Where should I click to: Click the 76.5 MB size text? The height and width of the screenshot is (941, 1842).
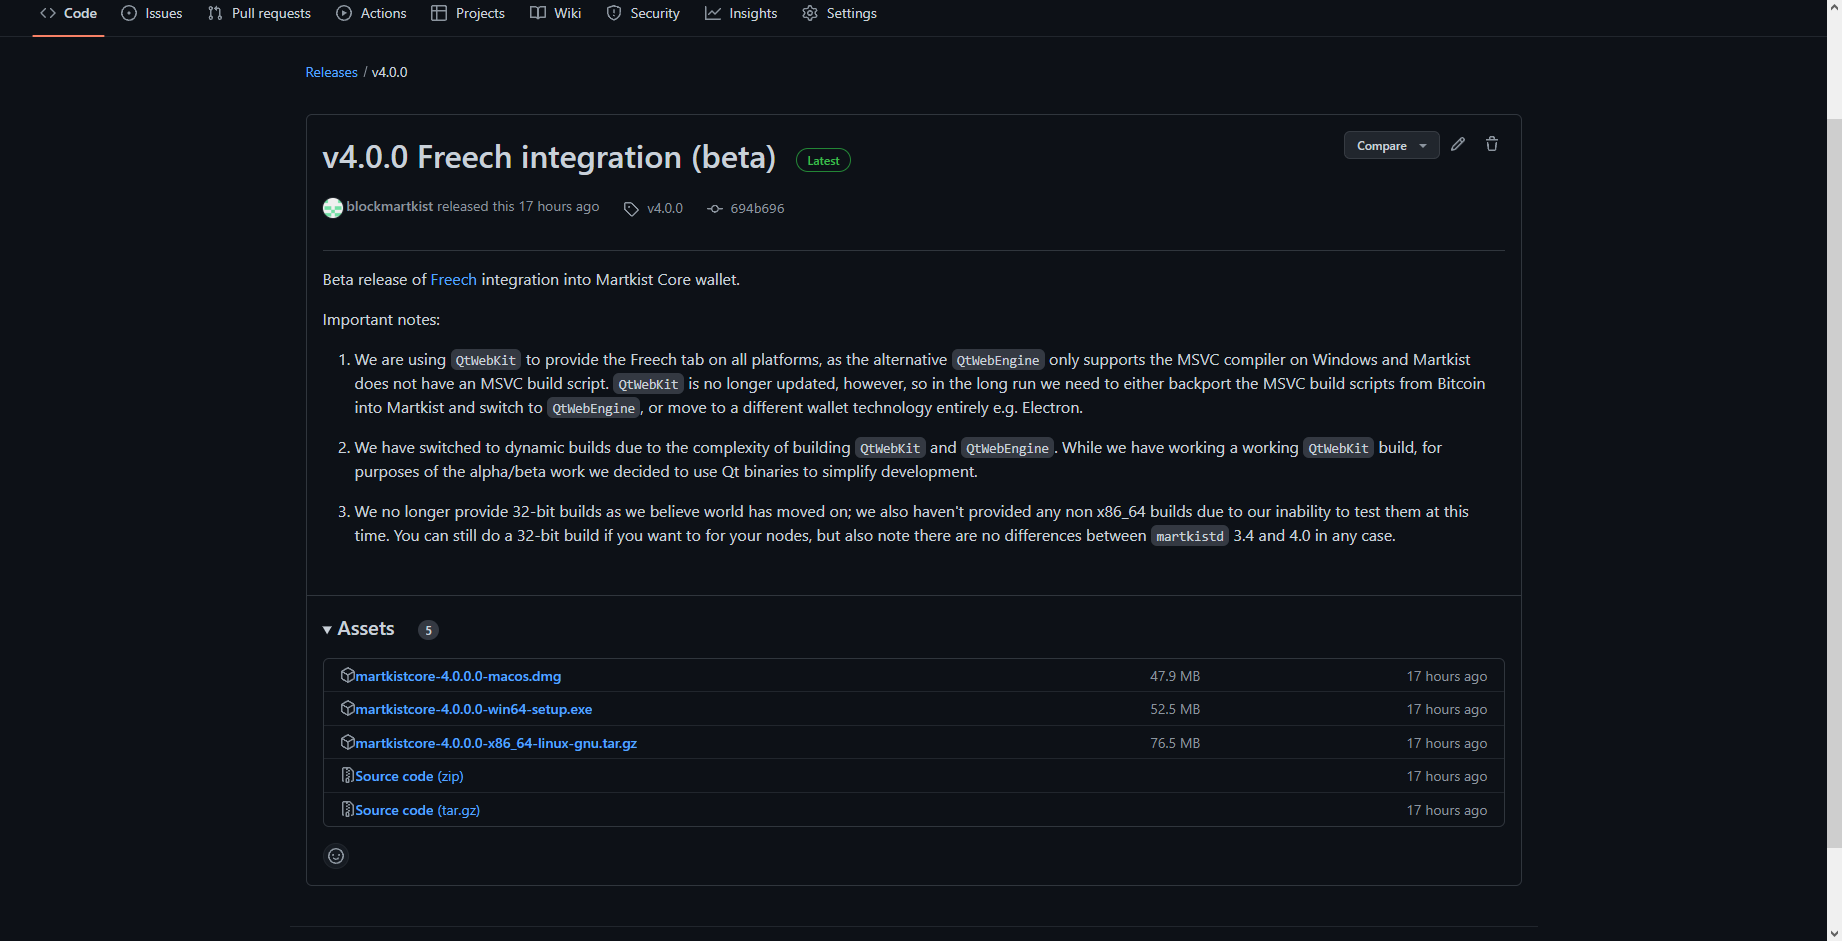(1175, 743)
